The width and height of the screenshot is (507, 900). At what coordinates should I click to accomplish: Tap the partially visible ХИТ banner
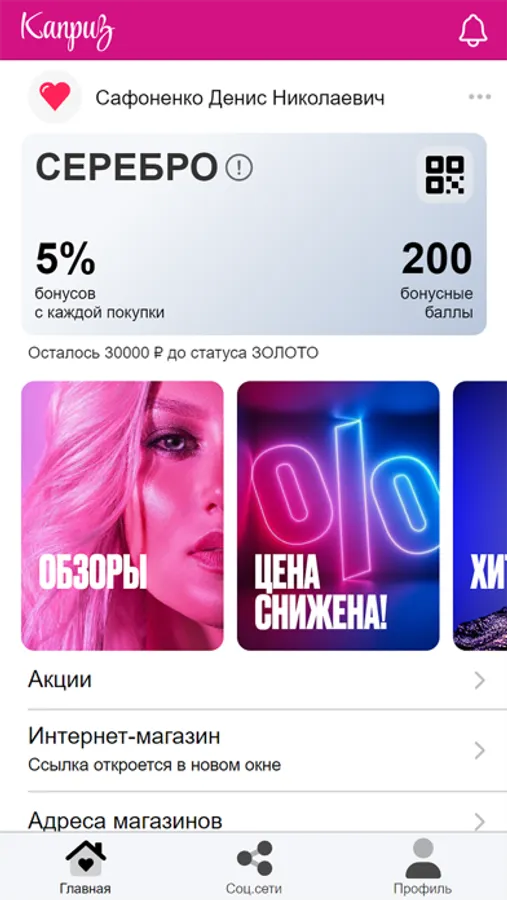pyautogui.click(x=480, y=515)
